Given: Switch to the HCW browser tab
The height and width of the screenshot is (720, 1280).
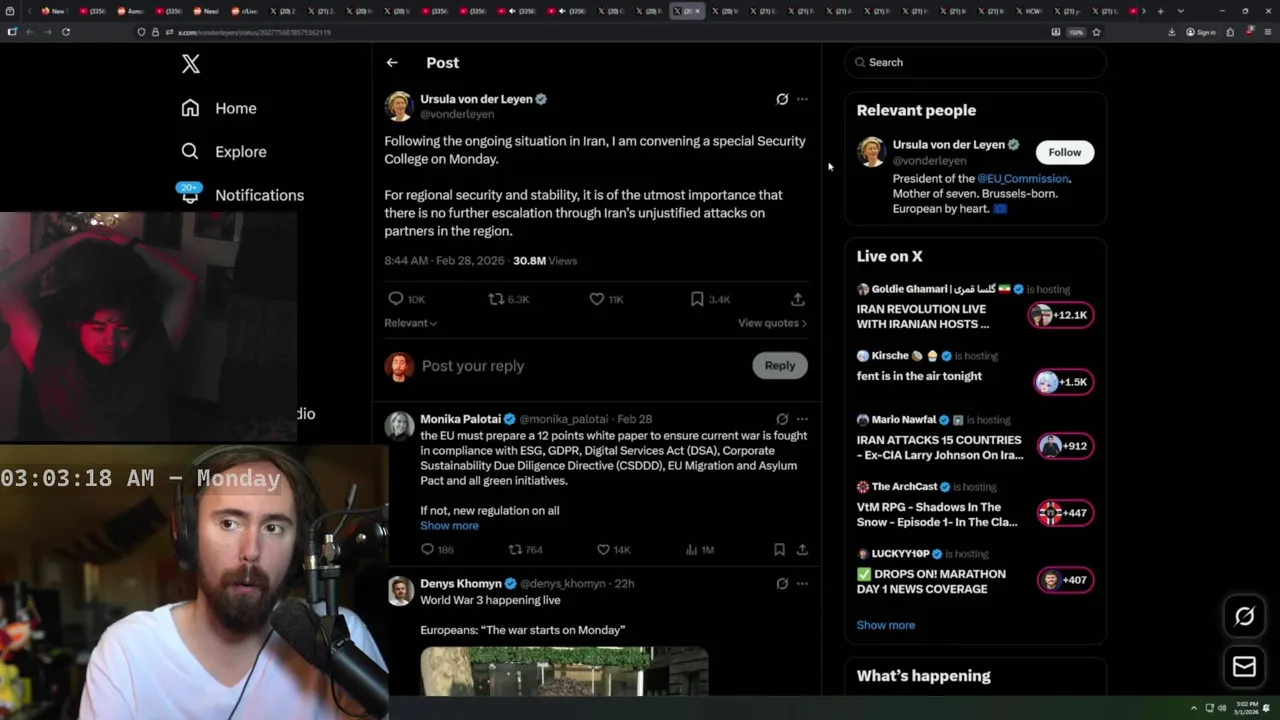Looking at the screenshot, I should [1030, 11].
